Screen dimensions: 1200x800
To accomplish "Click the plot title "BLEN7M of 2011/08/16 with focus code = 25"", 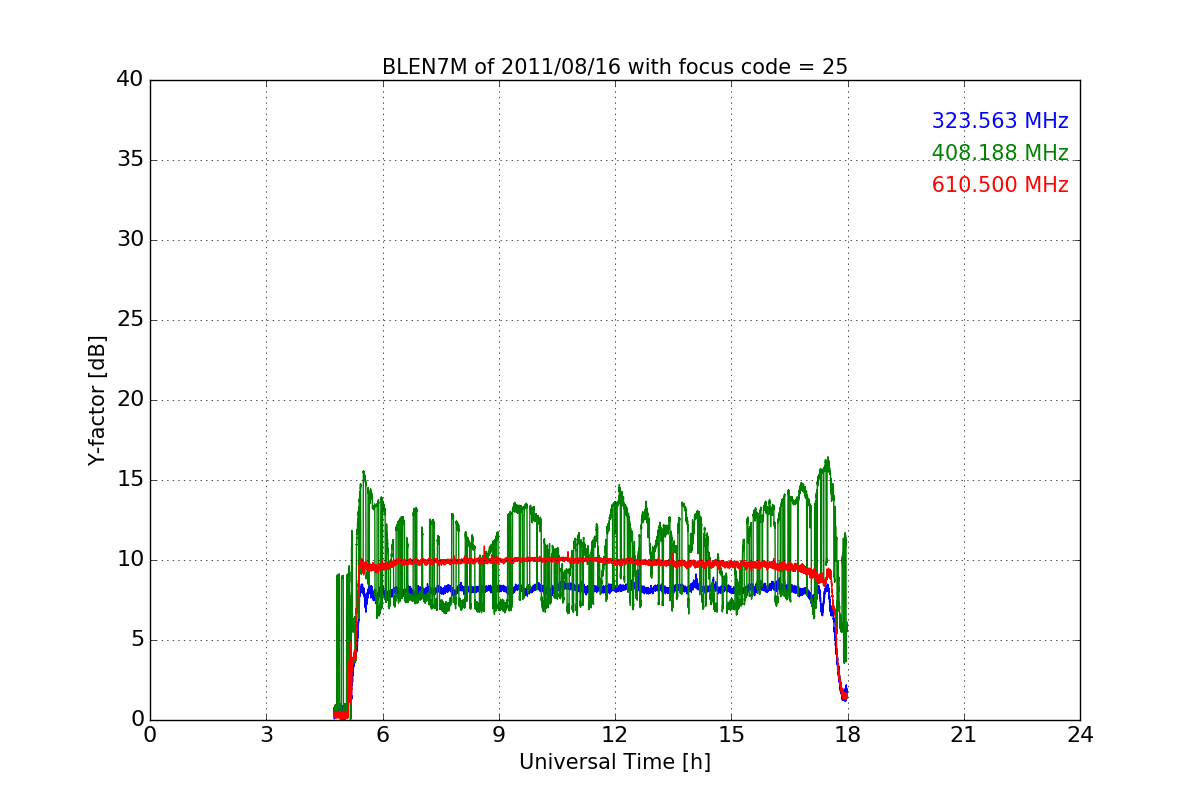I will (x=615, y=67).
